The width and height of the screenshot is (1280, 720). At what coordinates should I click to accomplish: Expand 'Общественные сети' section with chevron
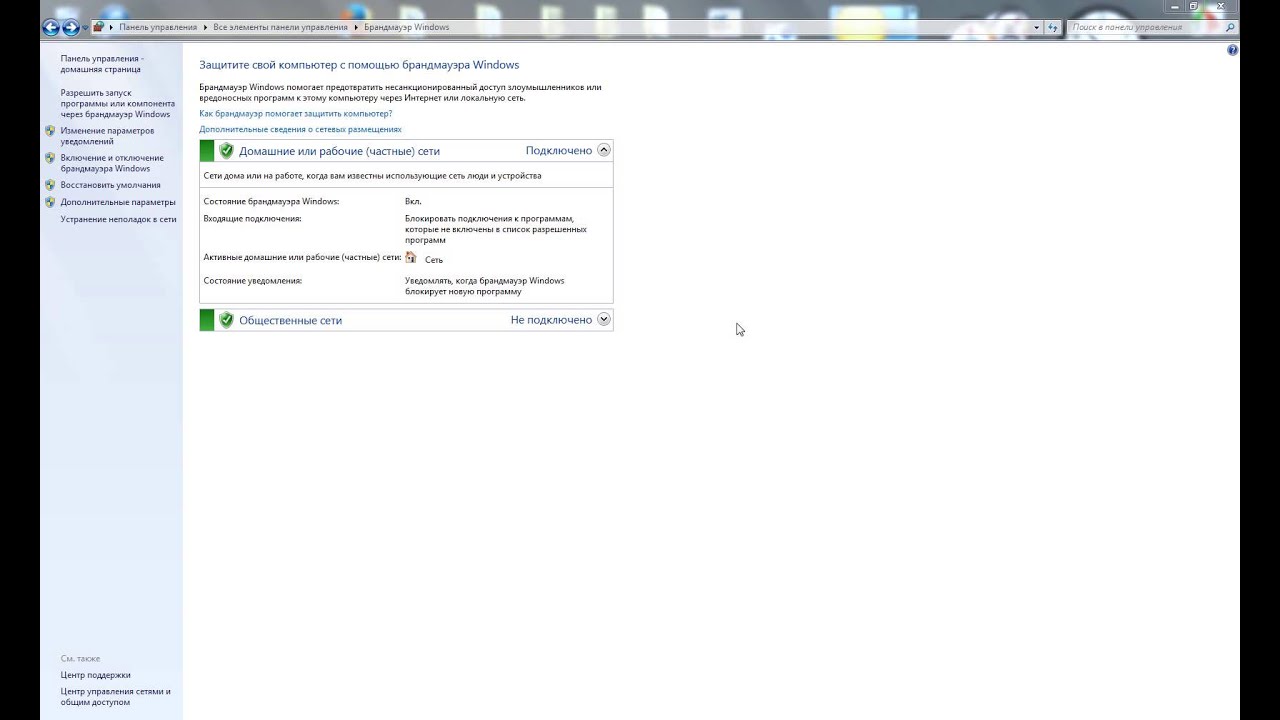pyautogui.click(x=603, y=319)
